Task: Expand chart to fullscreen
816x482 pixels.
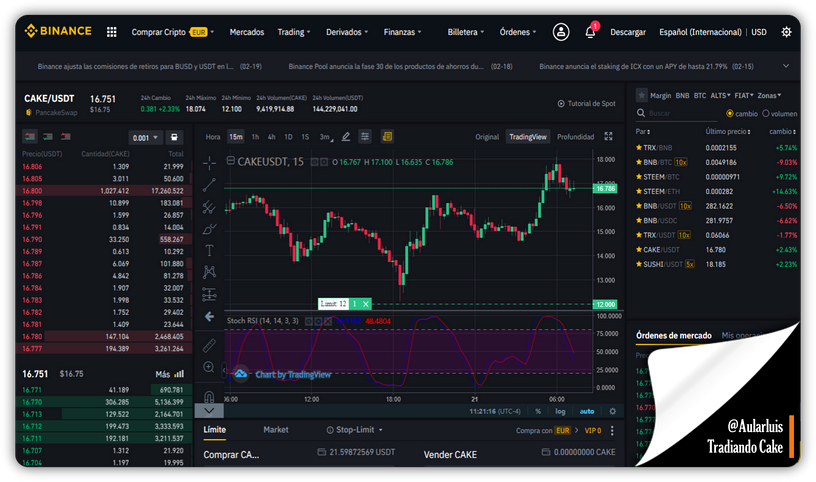Action: 608,136
